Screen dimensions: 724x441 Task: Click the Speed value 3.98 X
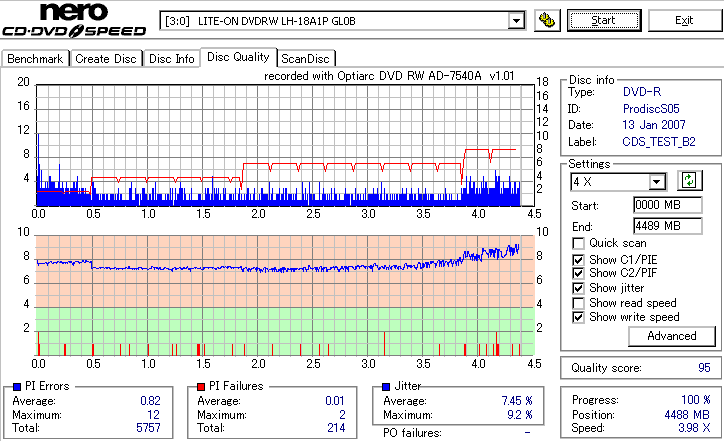[694, 428]
